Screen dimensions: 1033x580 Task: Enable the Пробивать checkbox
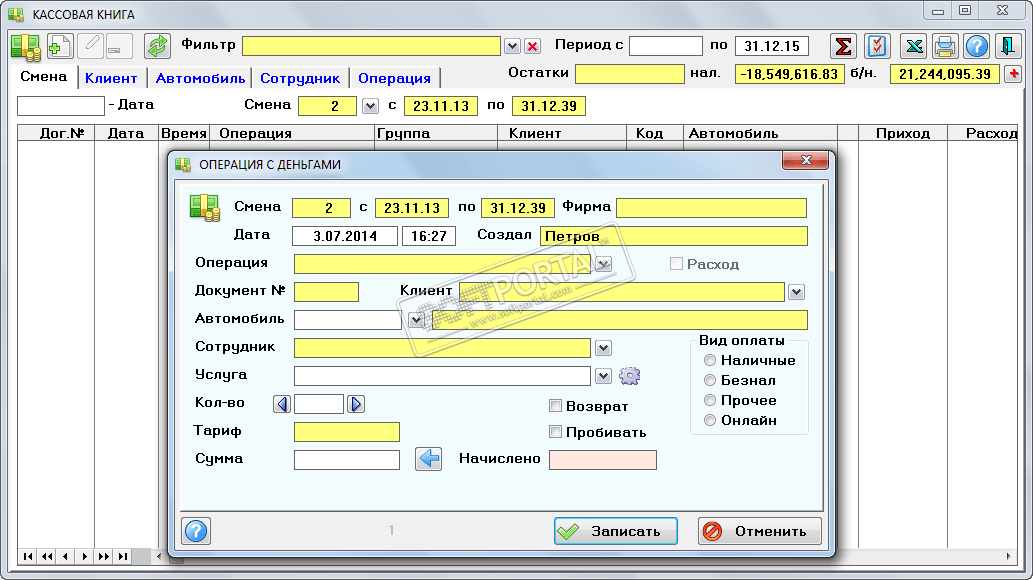click(555, 432)
